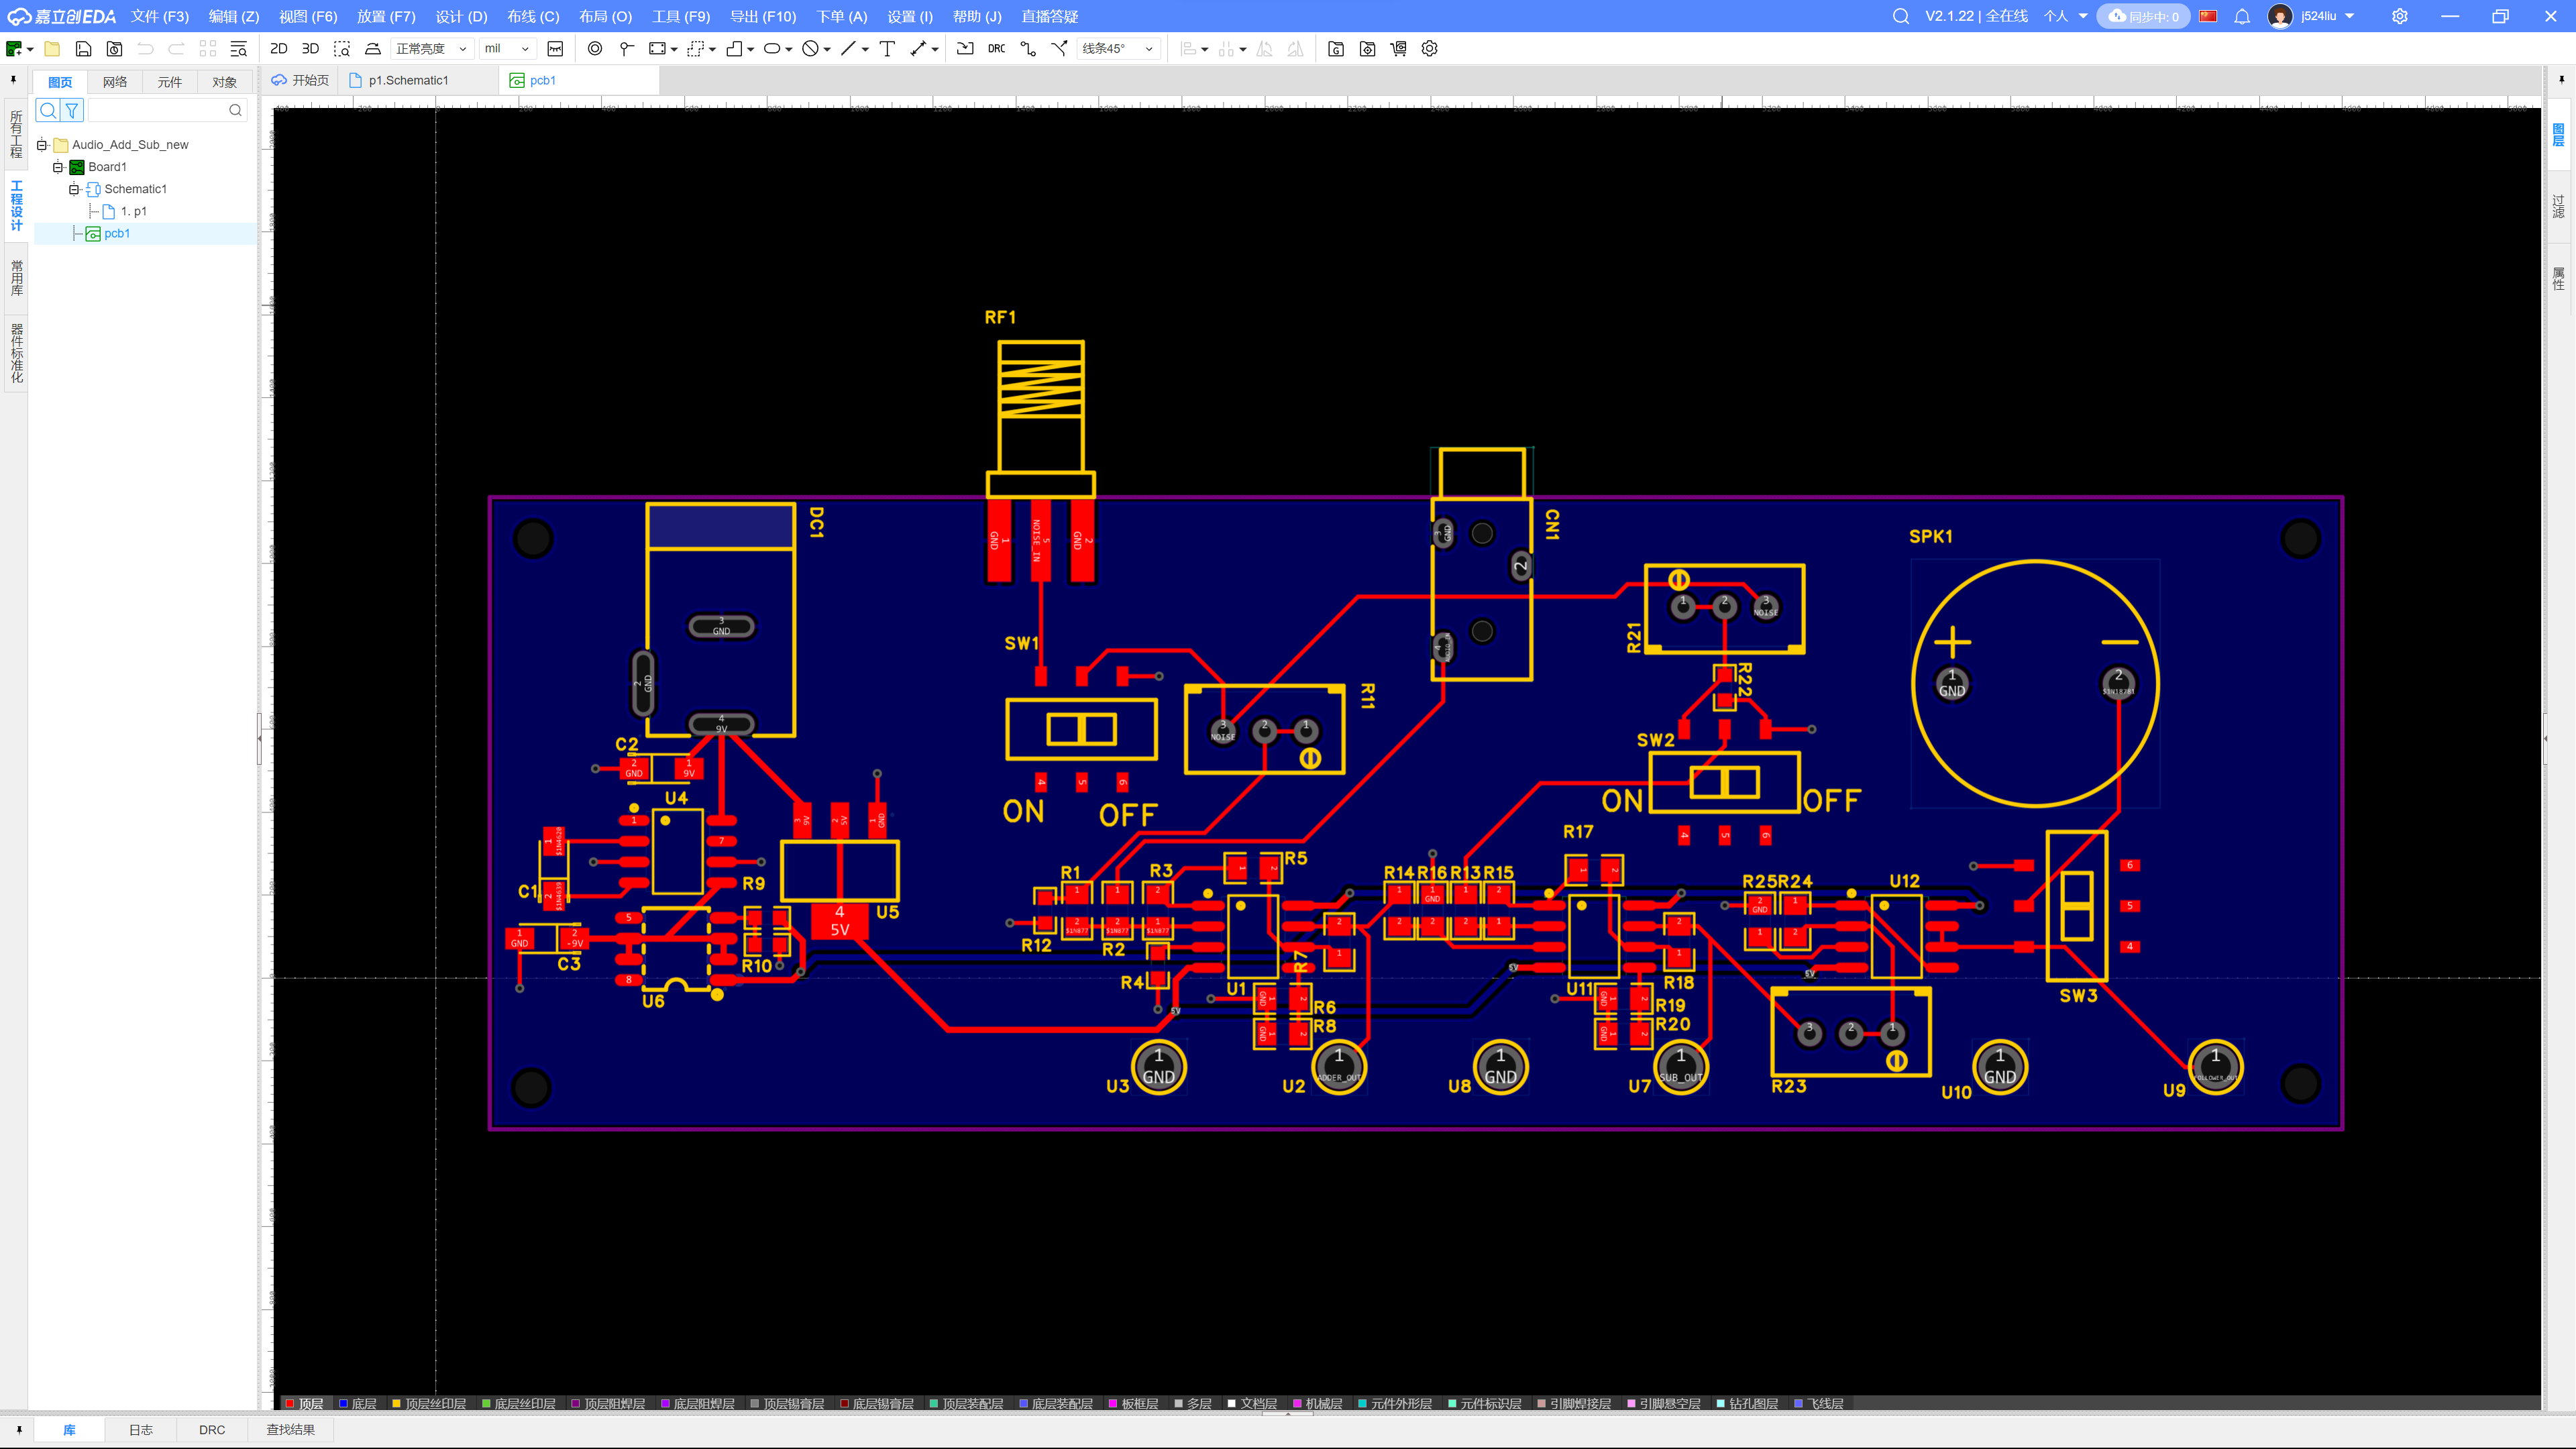Open the 日志 log panel
The width and height of the screenshot is (2576, 1449).
click(x=141, y=1430)
